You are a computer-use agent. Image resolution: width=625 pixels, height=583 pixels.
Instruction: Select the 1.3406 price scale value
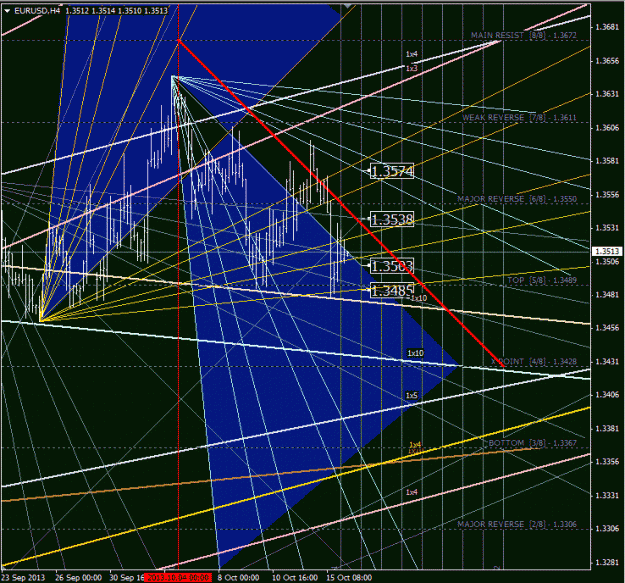point(607,395)
